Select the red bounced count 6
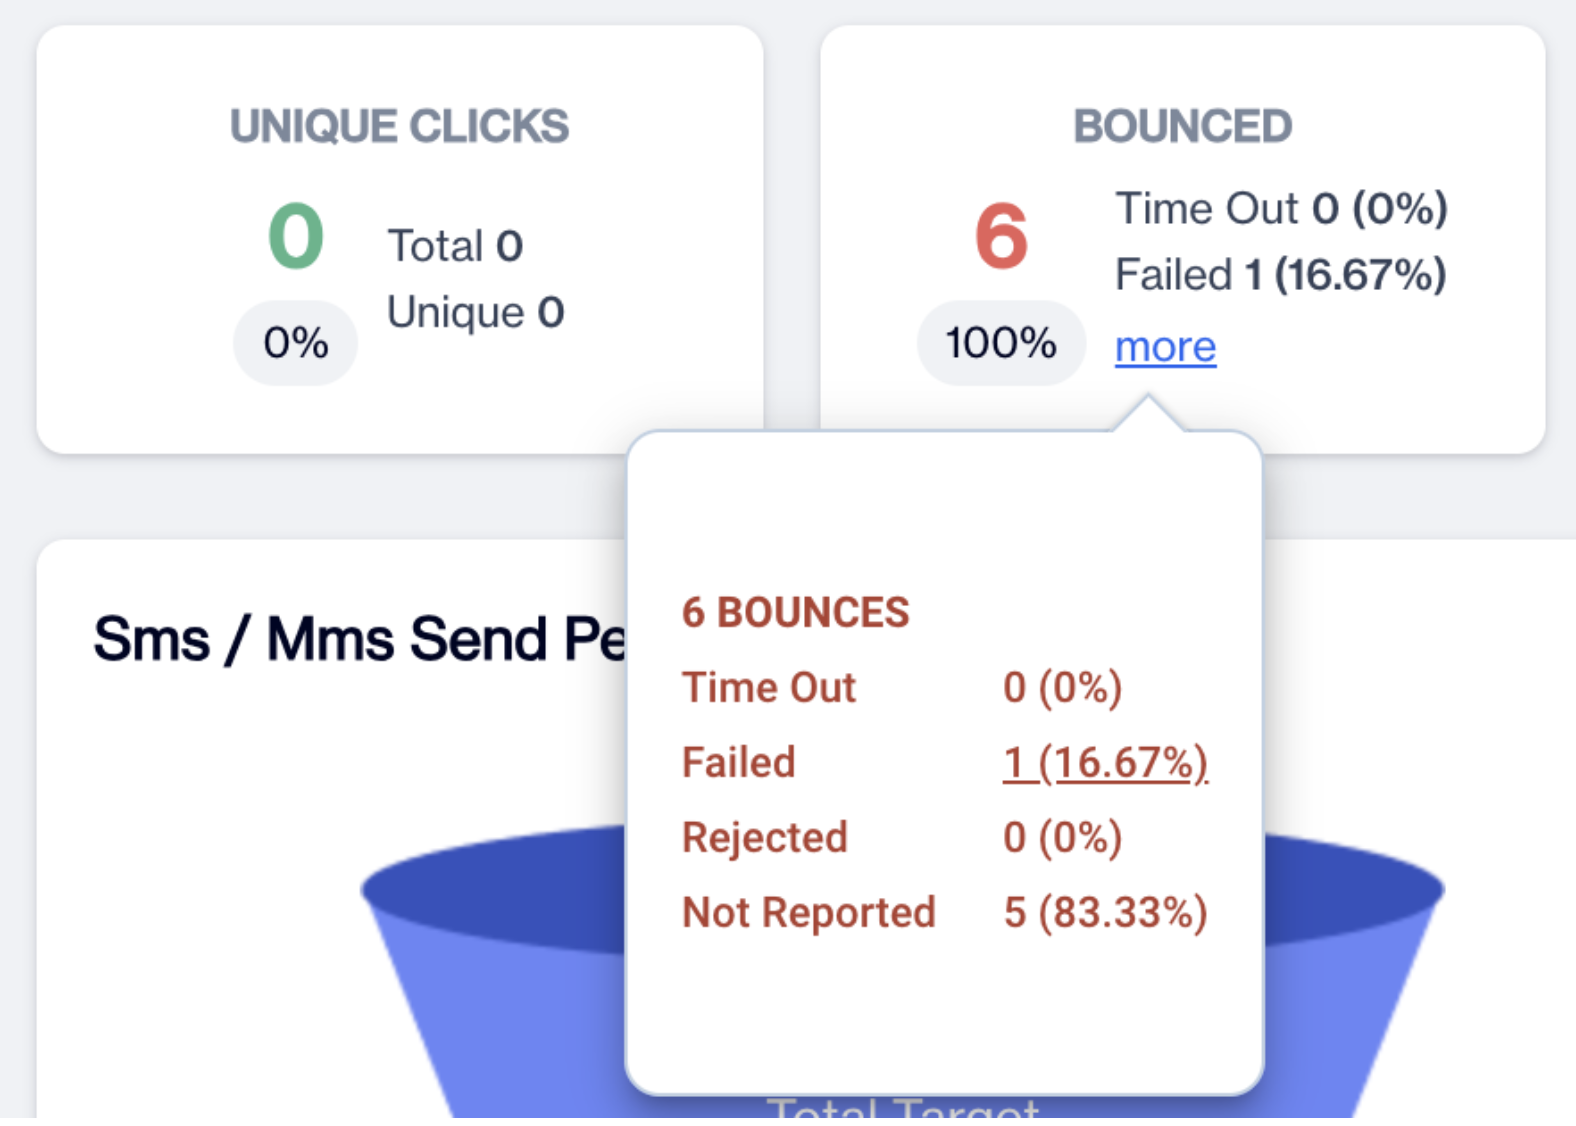 [1001, 236]
